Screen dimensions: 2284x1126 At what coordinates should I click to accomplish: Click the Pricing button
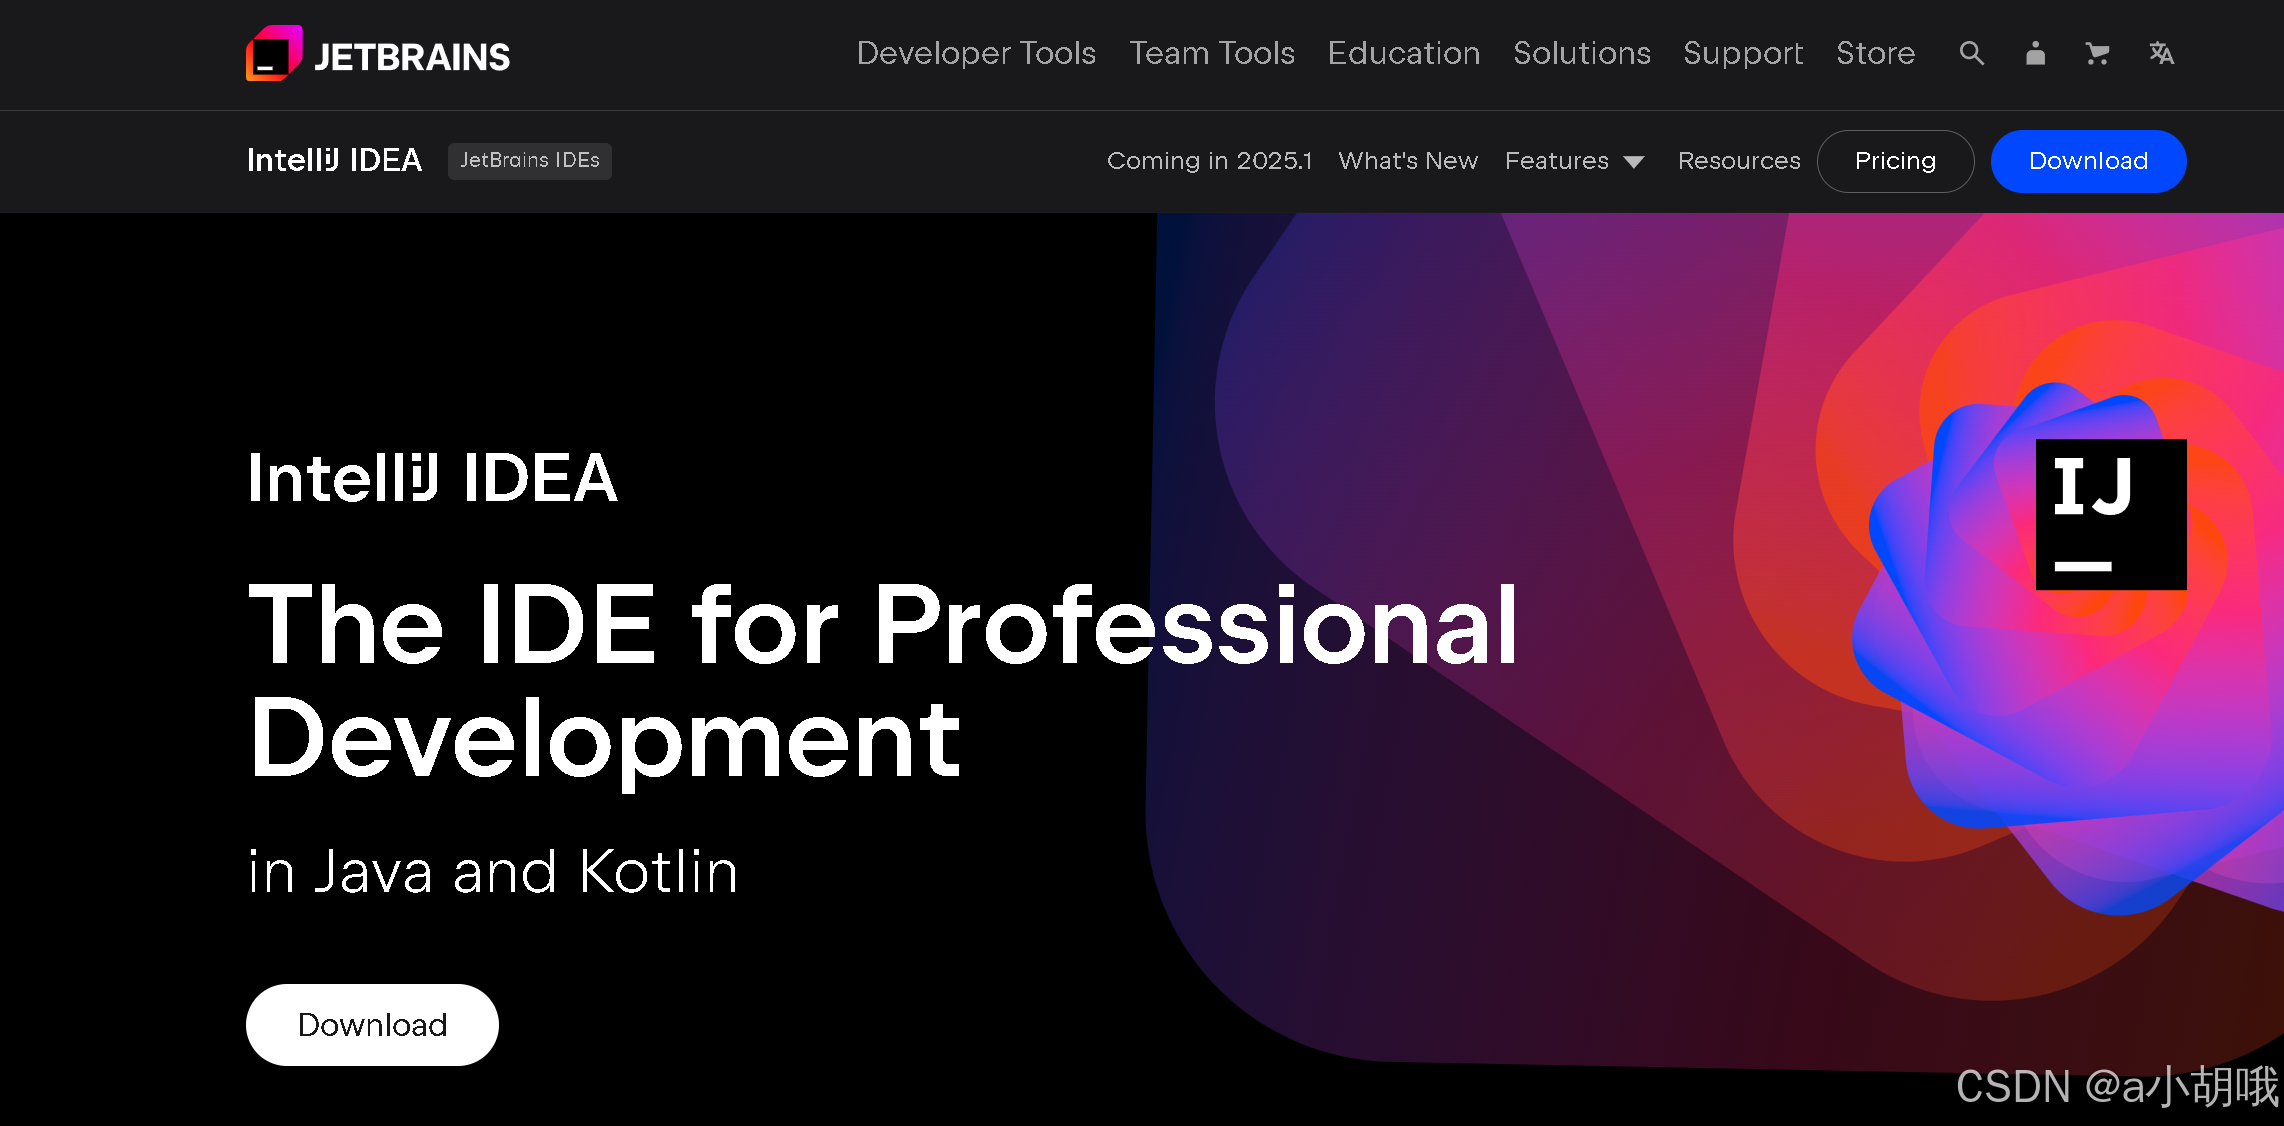[x=1895, y=161]
